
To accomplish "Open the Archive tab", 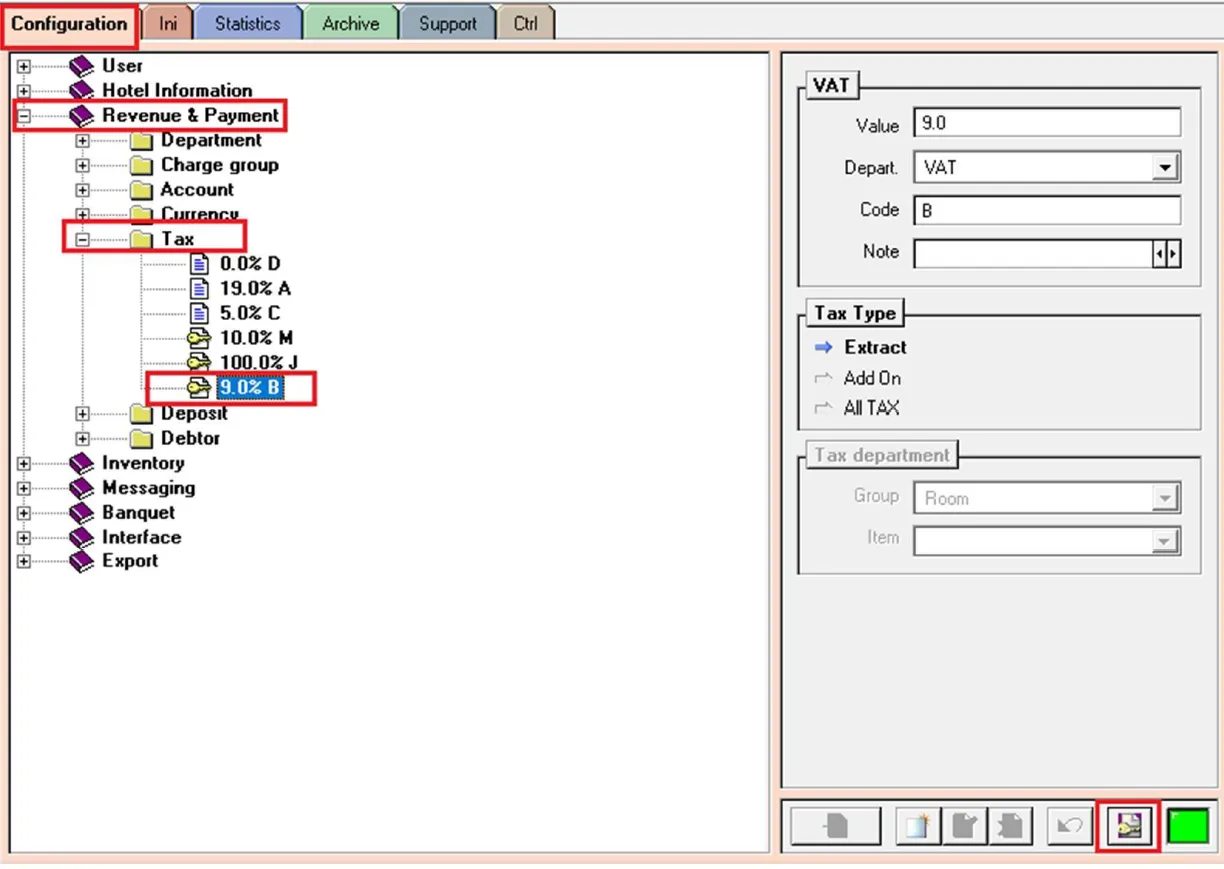I will tap(350, 24).
